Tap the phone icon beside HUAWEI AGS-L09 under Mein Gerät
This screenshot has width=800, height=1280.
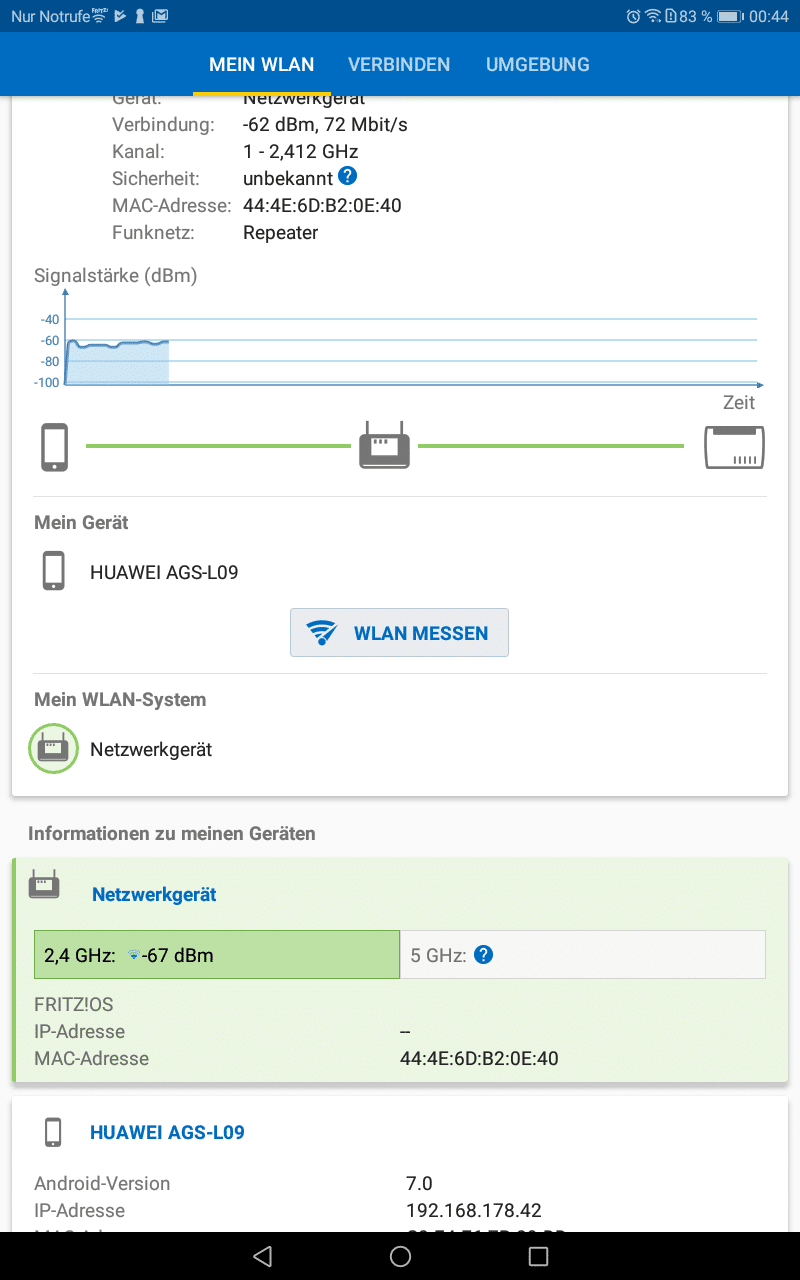coord(54,572)
